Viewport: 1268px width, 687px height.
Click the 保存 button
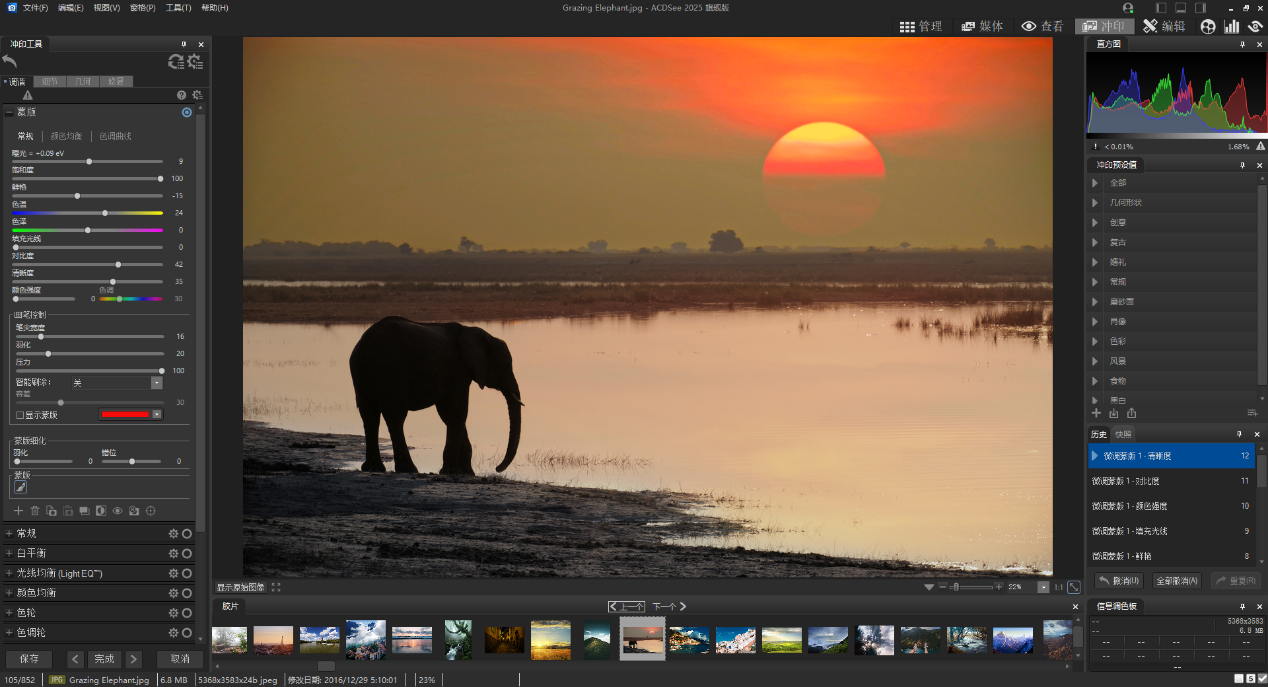click(29, 659)
